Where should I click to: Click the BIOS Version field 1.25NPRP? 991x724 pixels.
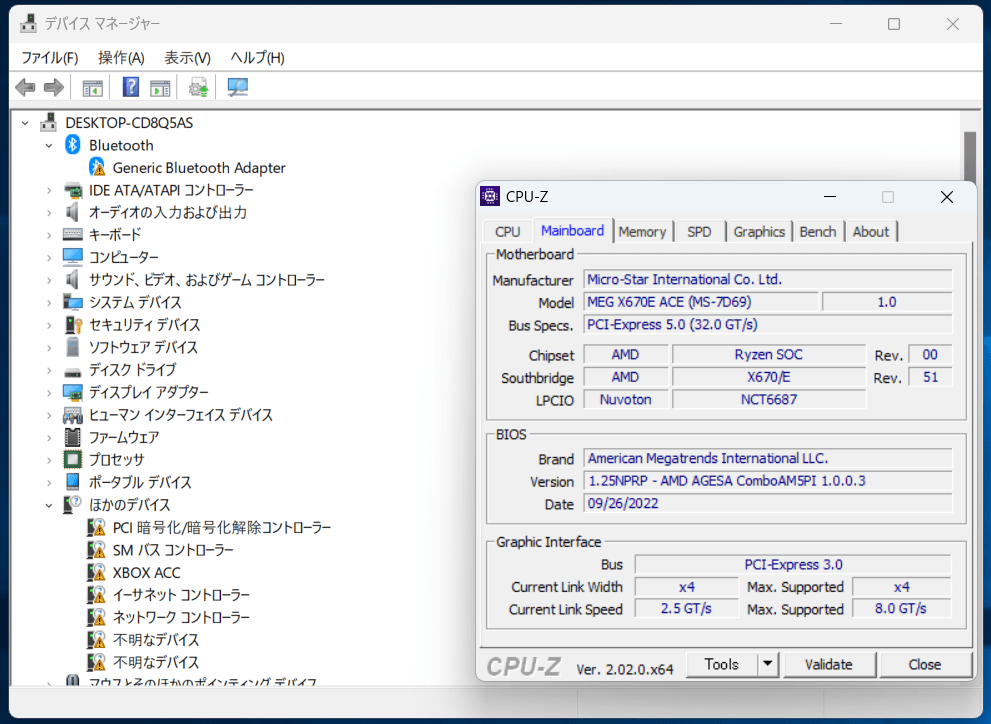point(768,481)
